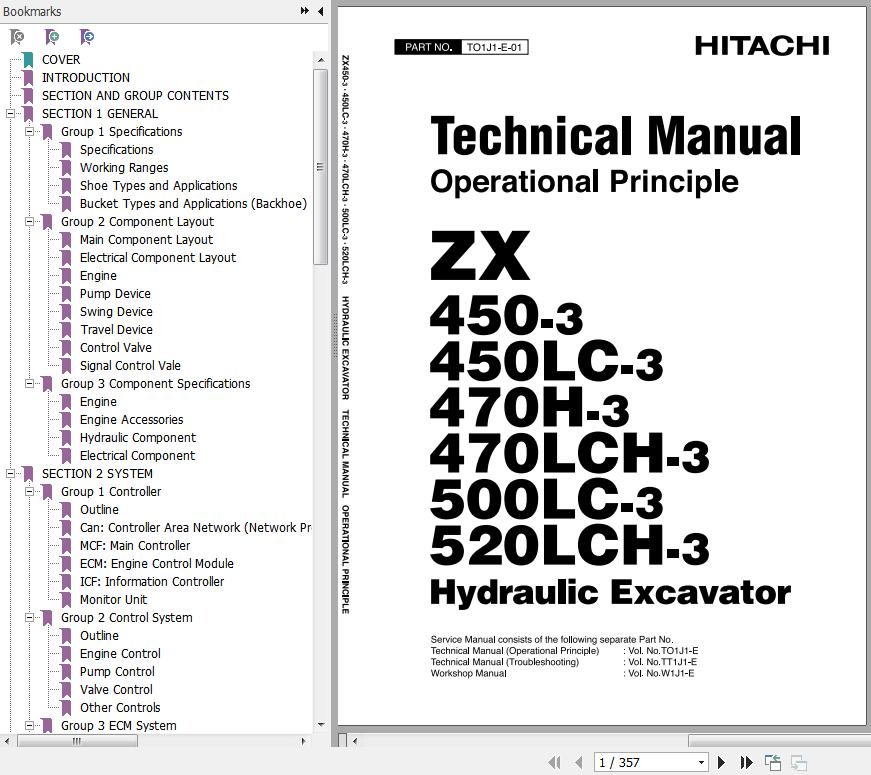The image size is (871, 775).
Task: Go to MCF: Main Controller bookmark
Action: (135, 546)
